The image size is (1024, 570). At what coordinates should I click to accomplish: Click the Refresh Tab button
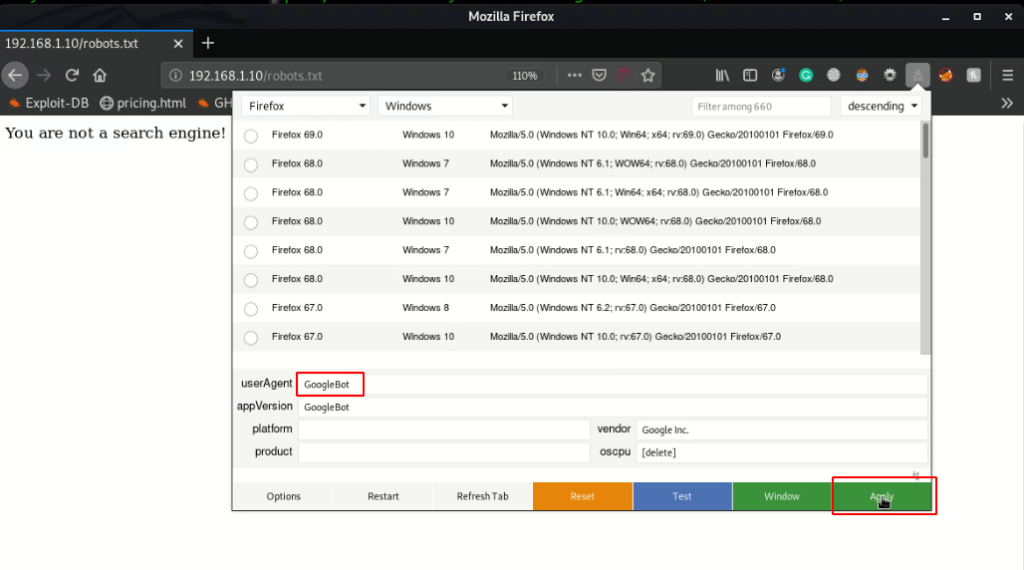click(483, 496)
